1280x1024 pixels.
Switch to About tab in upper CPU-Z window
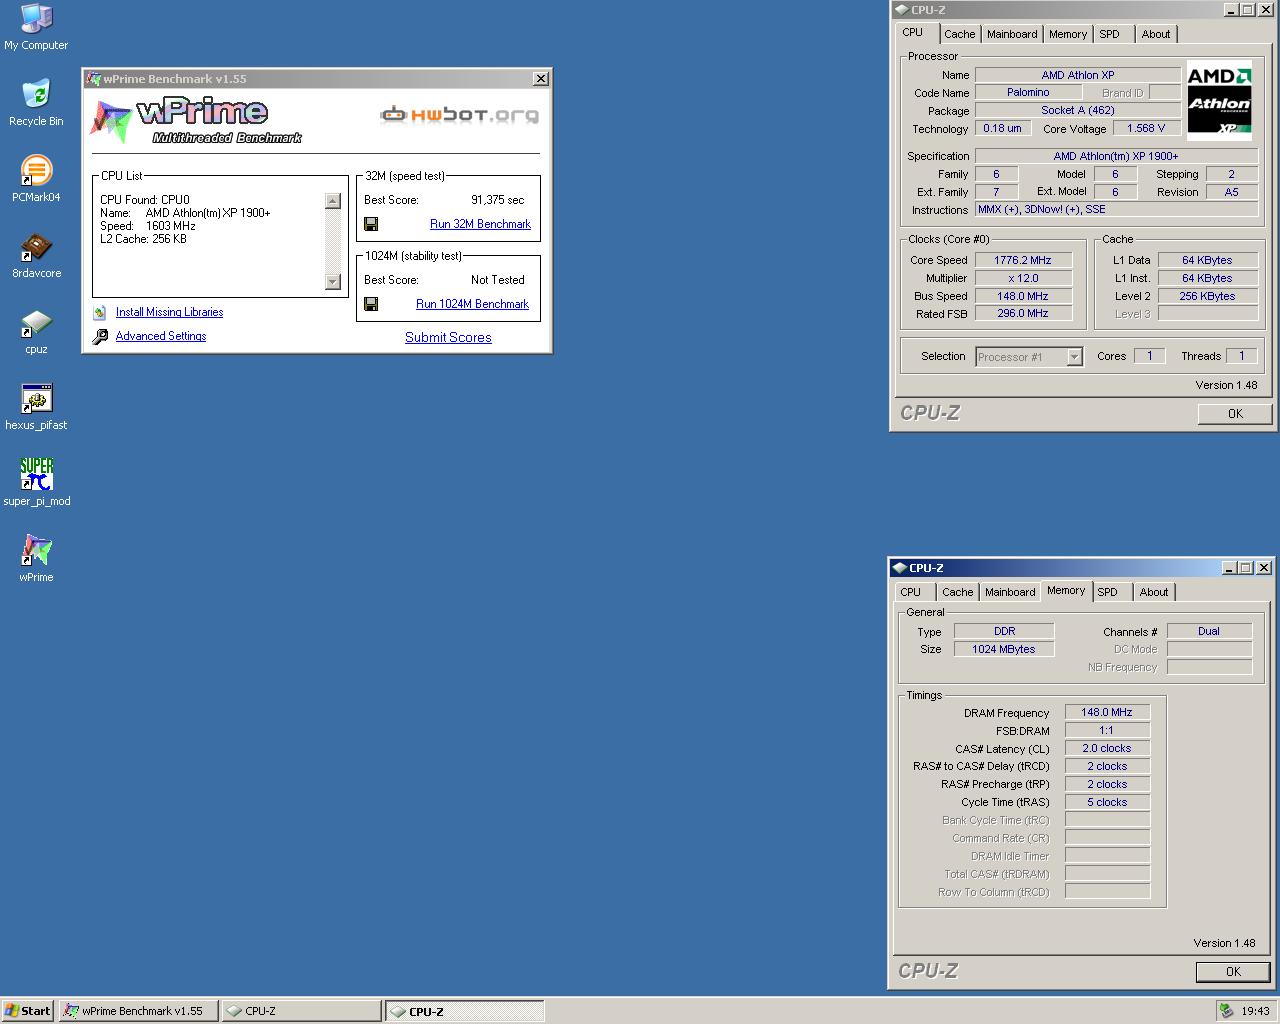point(1156,34)
